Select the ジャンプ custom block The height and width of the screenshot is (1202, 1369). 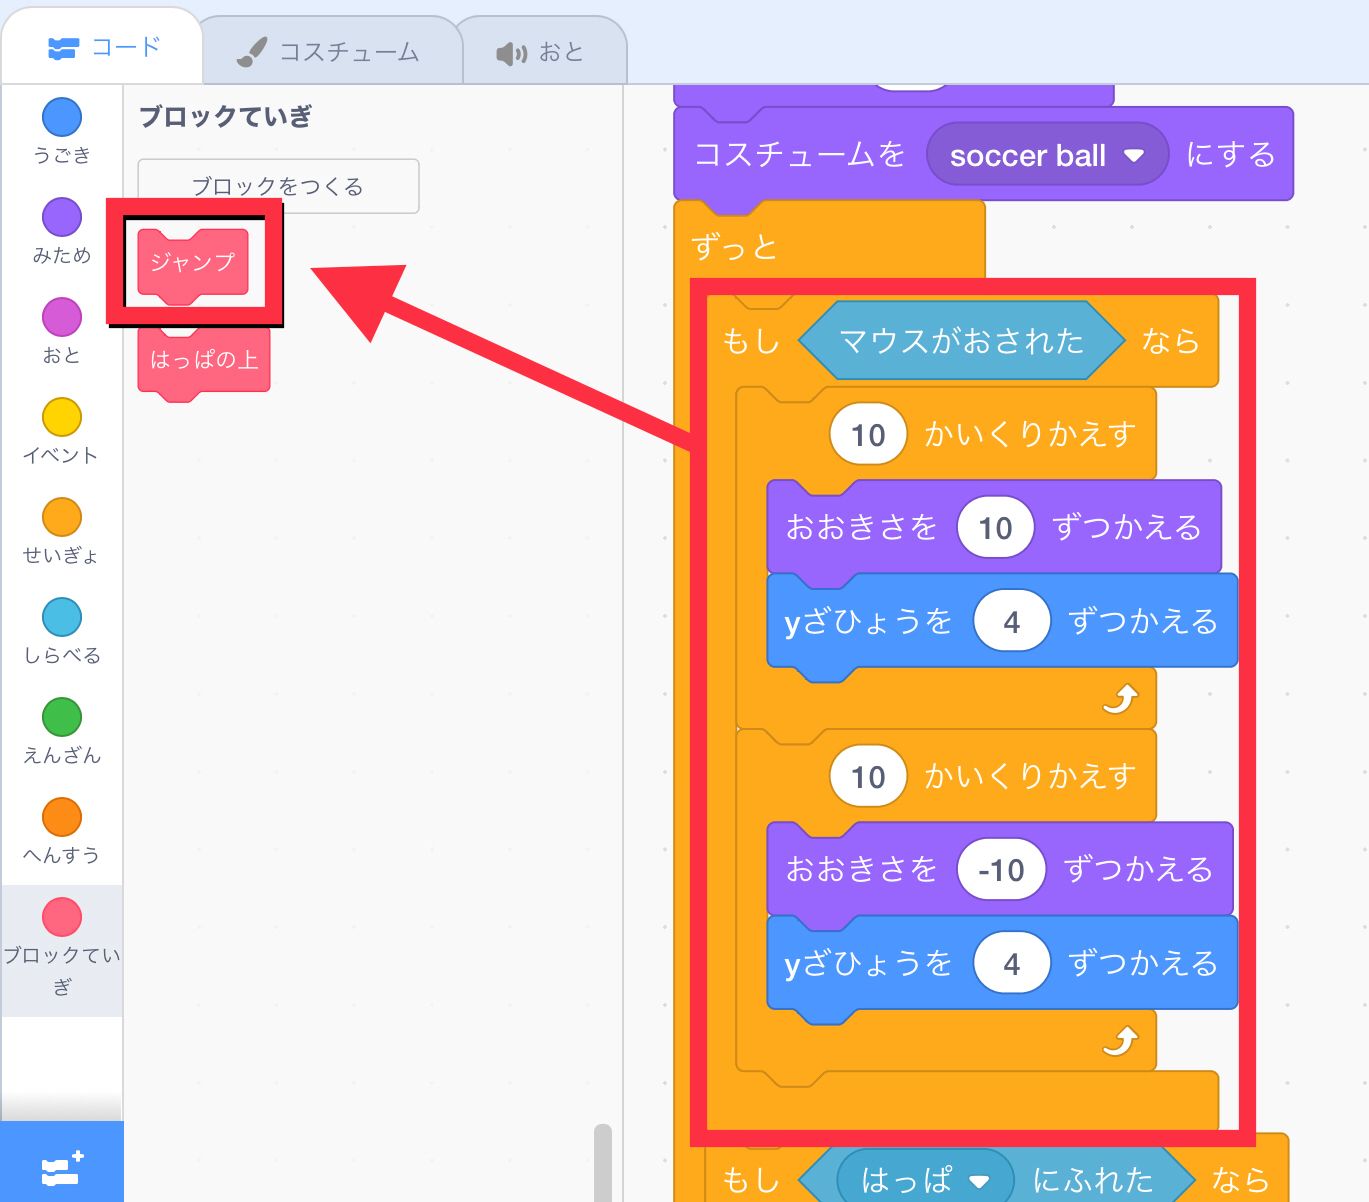click(192, 263)
